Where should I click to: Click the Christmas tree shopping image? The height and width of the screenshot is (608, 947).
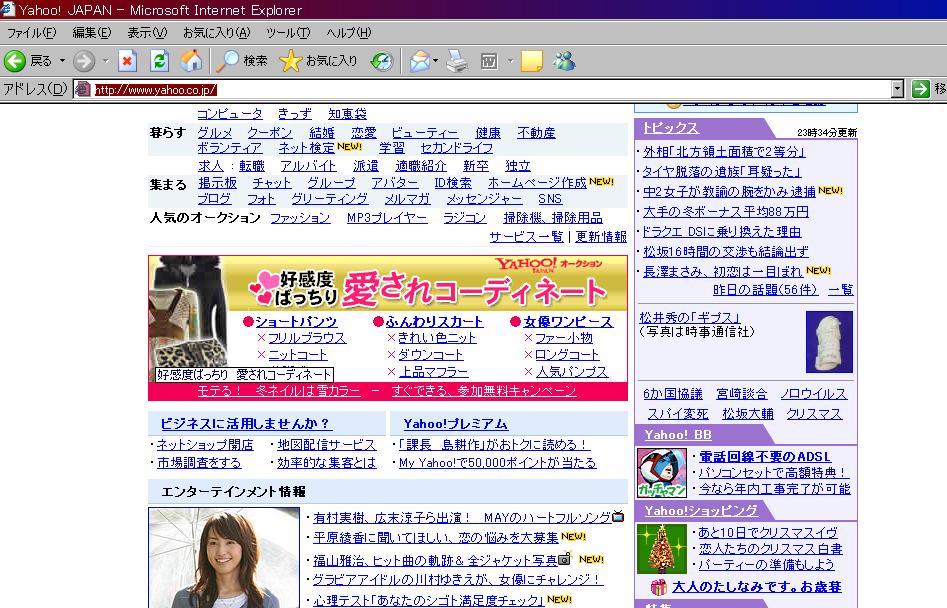661,549
